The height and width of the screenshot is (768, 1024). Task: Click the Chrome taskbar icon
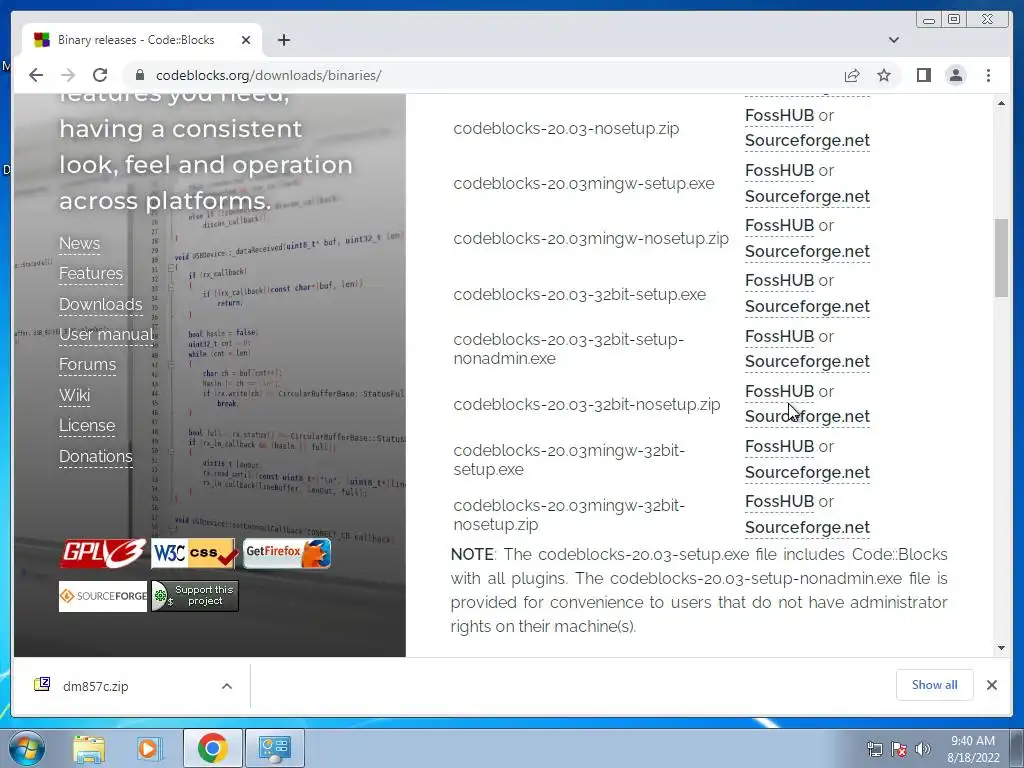click(x=212, y=748)
